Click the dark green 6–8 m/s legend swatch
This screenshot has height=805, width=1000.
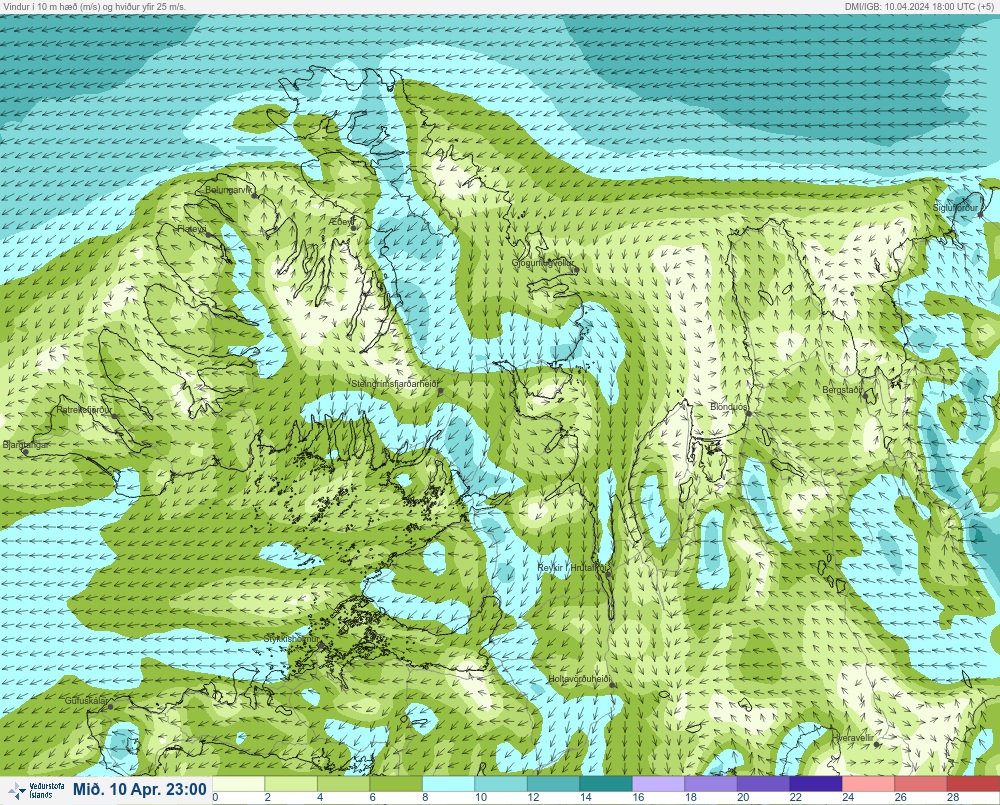(396, 783)
